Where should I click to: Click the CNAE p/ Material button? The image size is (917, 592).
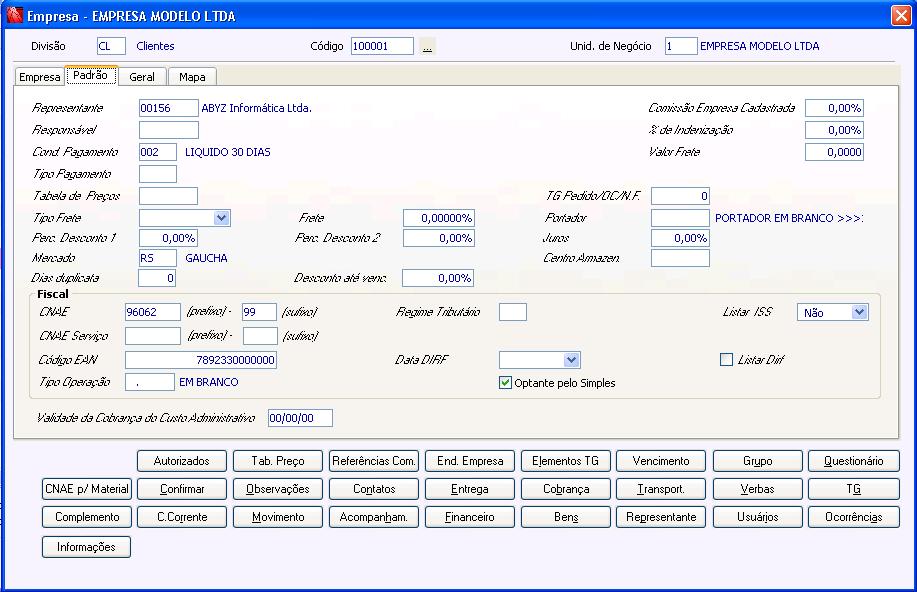[87, 489]
